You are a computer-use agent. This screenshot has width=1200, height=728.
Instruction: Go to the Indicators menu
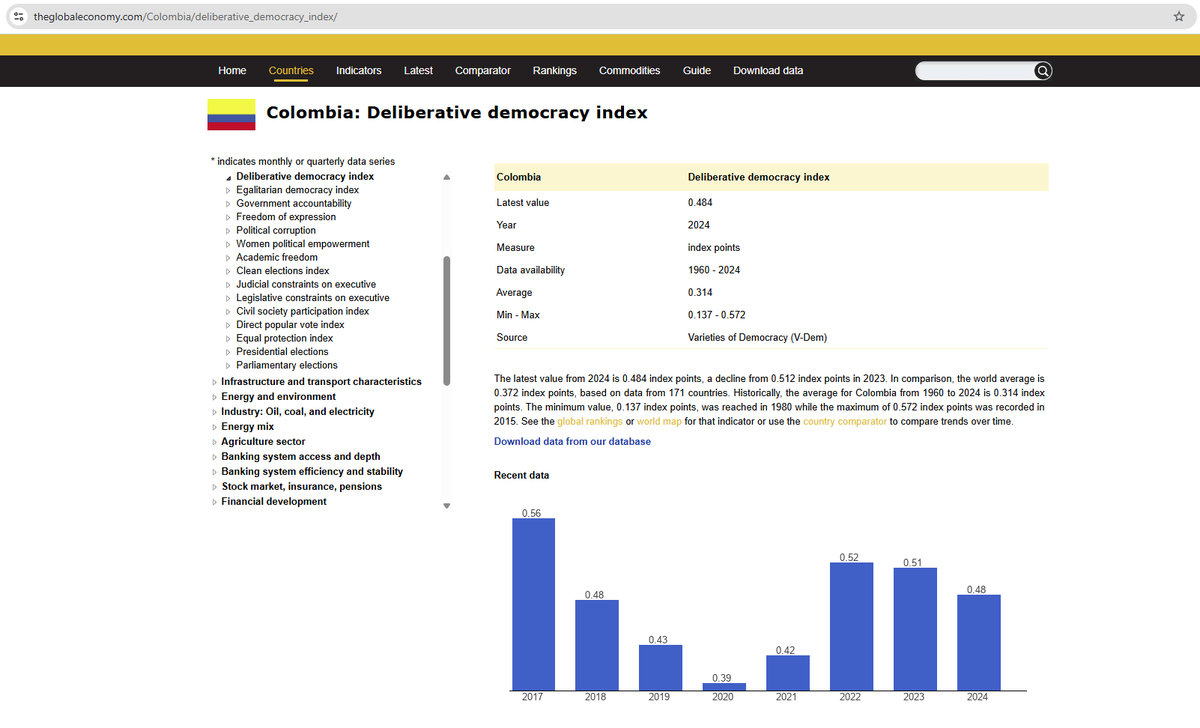[359, 70]
